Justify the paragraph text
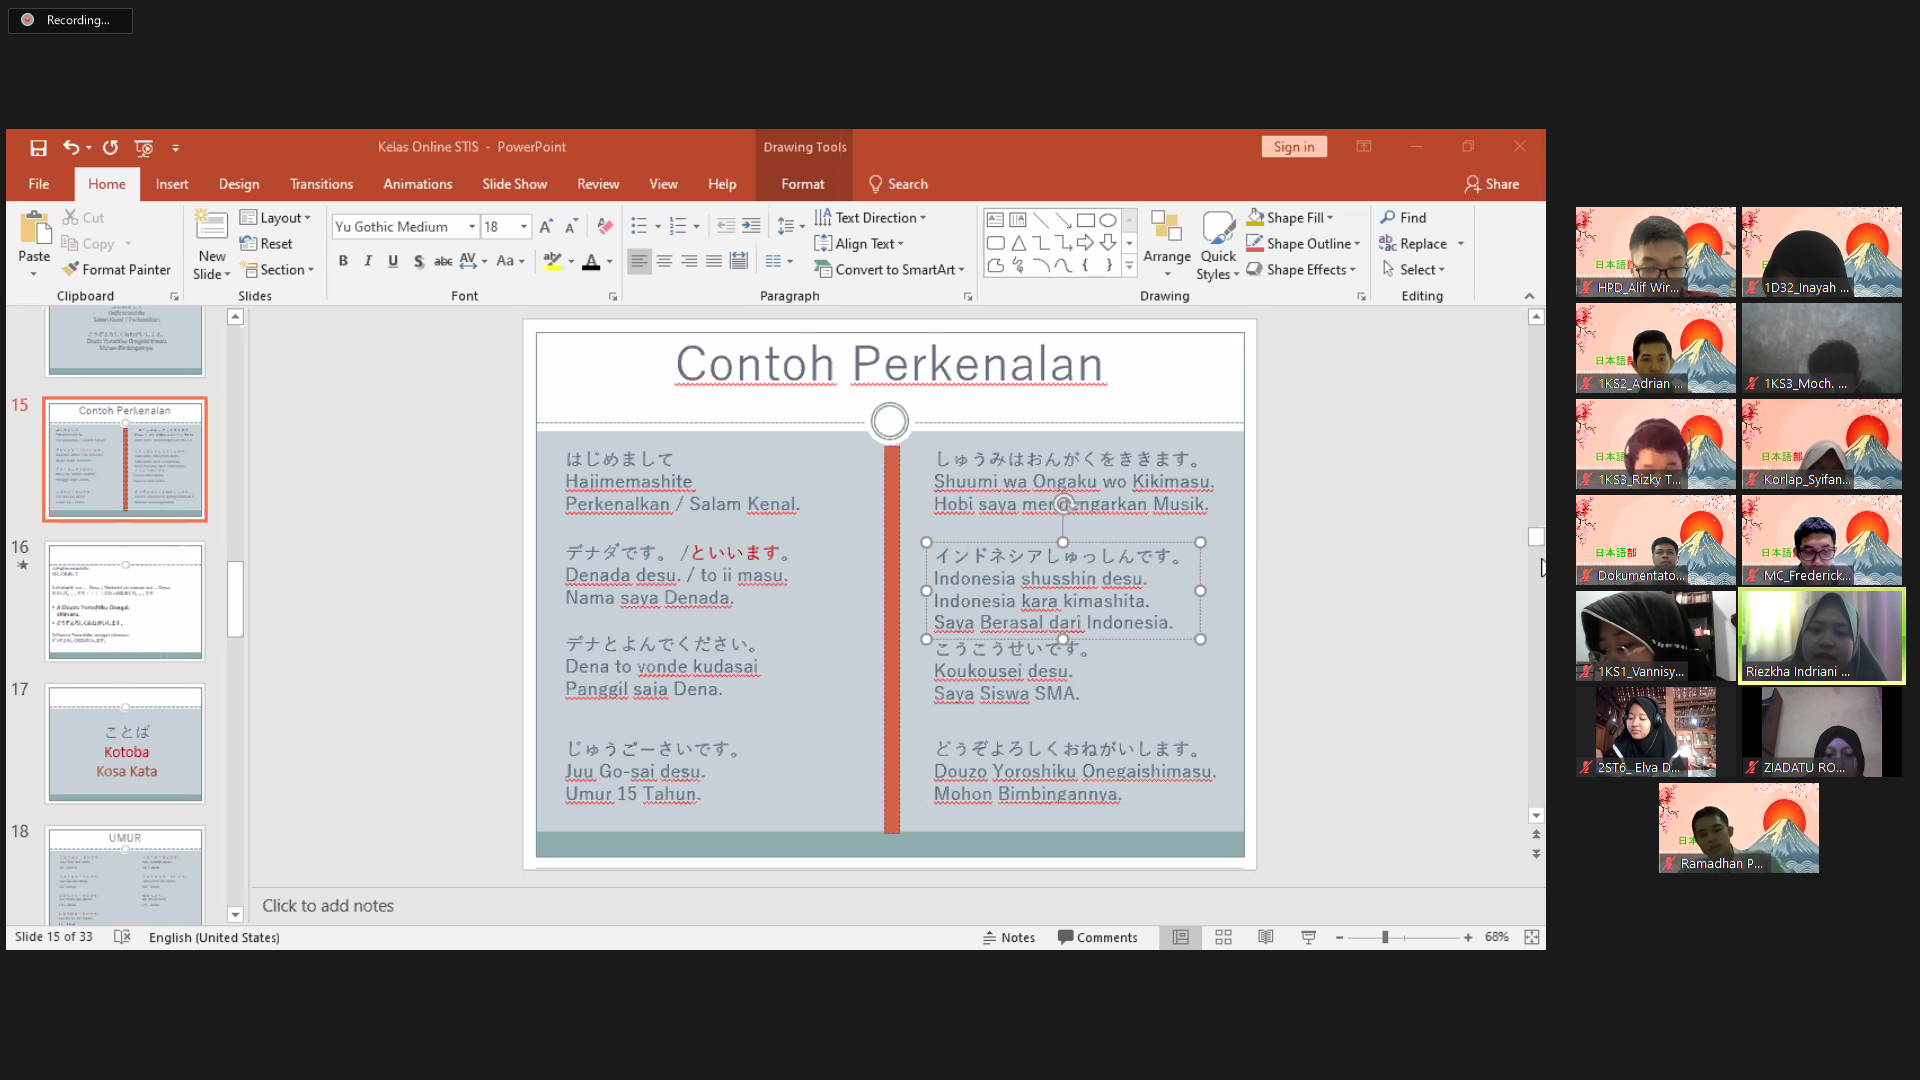This screenshot has width=1920, height=1080. tap(714, 262)
